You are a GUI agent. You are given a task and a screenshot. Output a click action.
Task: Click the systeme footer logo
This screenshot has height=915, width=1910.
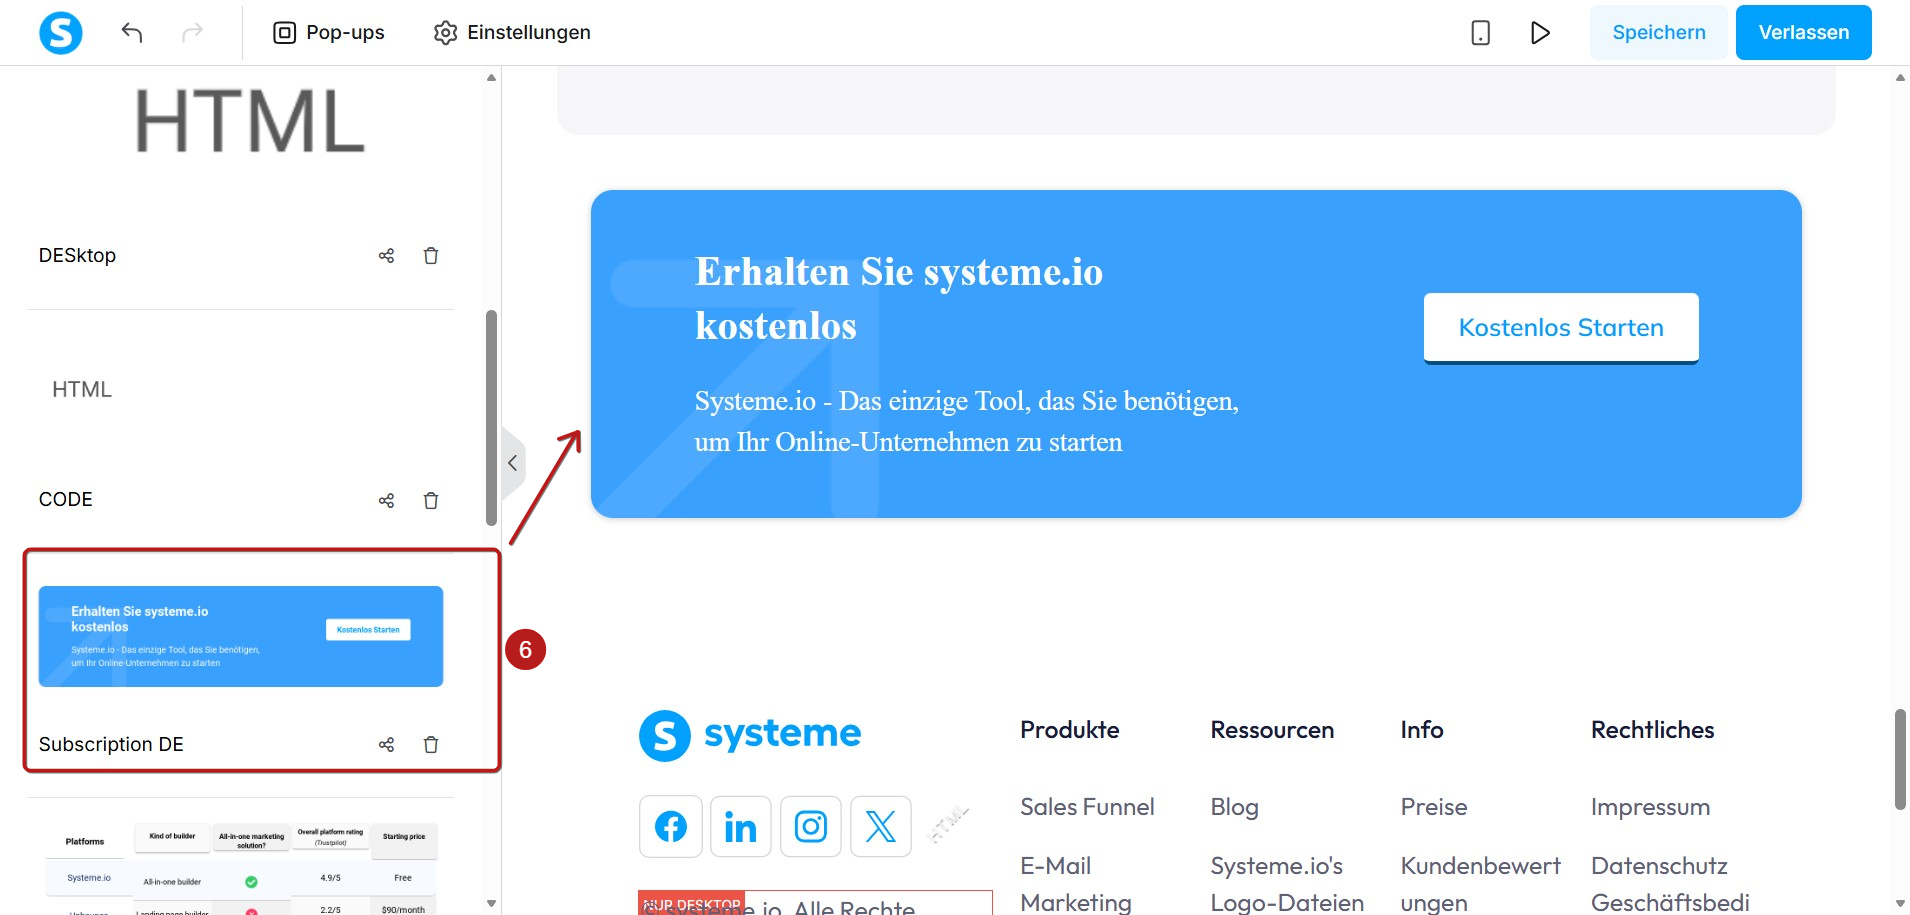tap(750, 735)
